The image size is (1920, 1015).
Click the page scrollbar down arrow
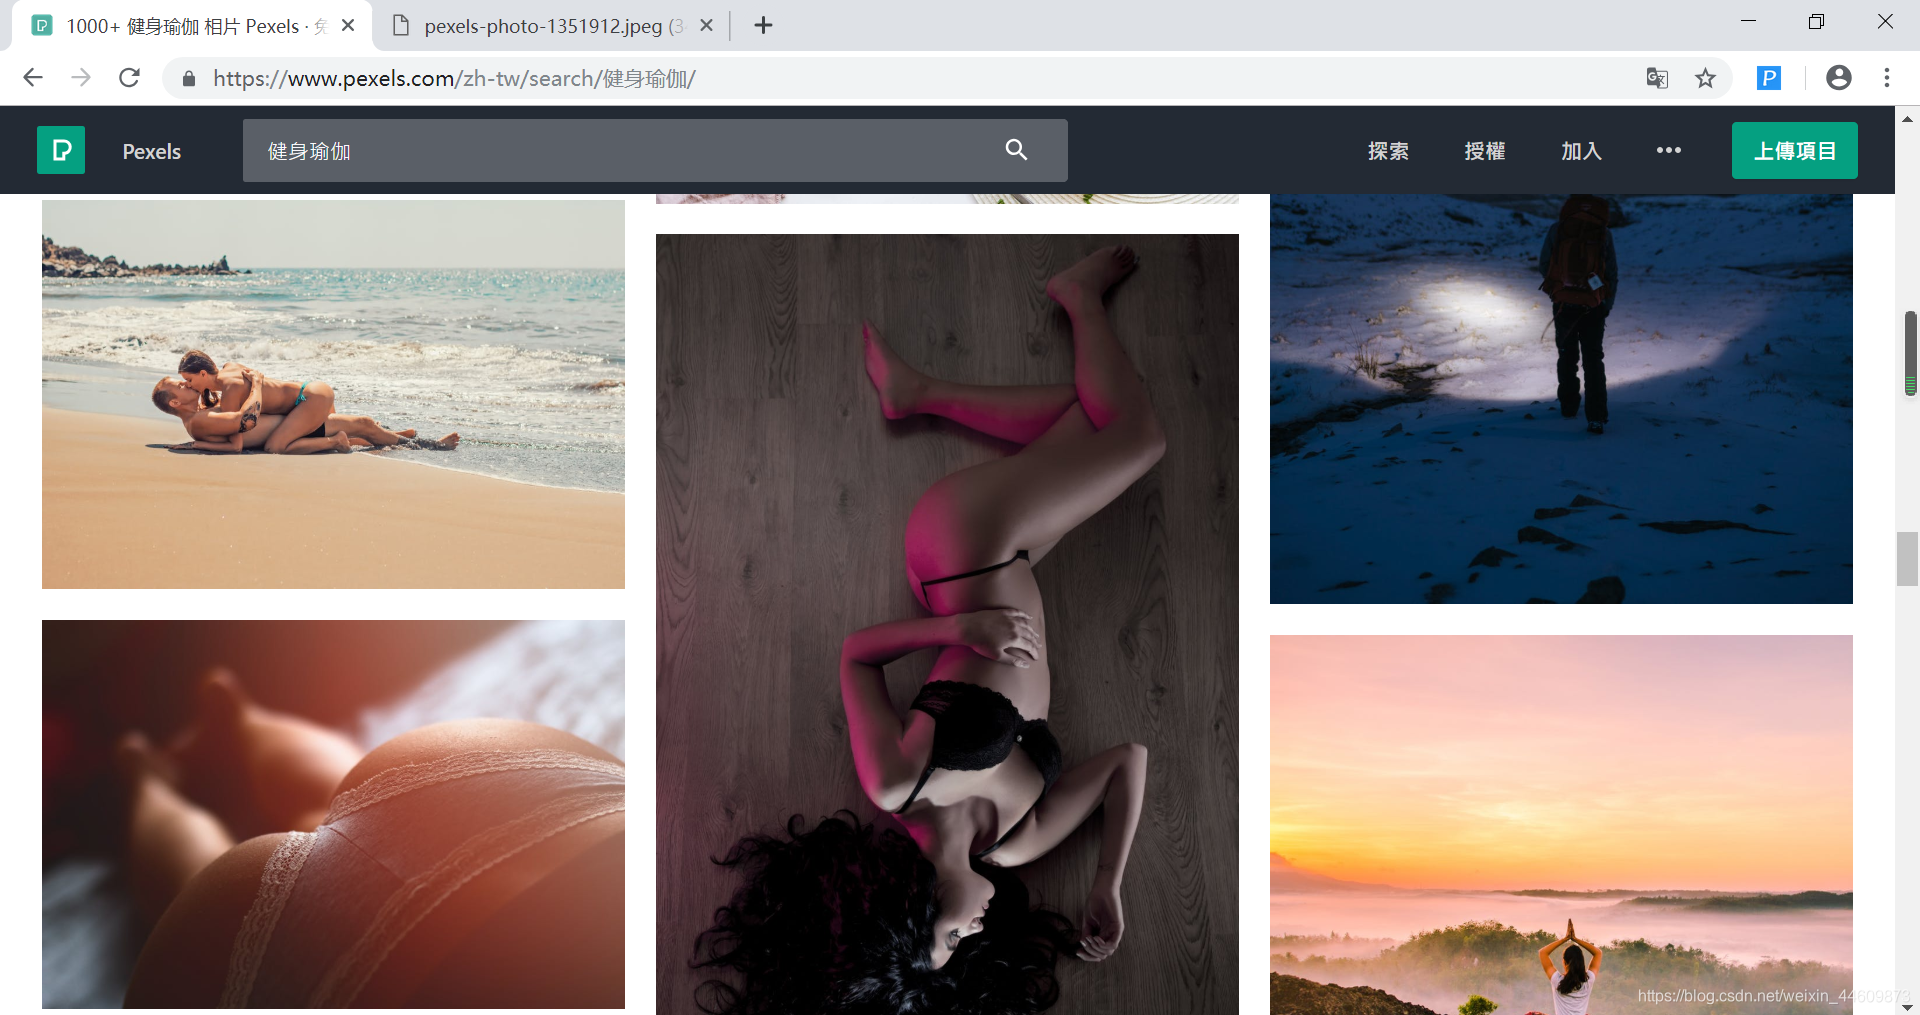(x=1908, y=1006)
